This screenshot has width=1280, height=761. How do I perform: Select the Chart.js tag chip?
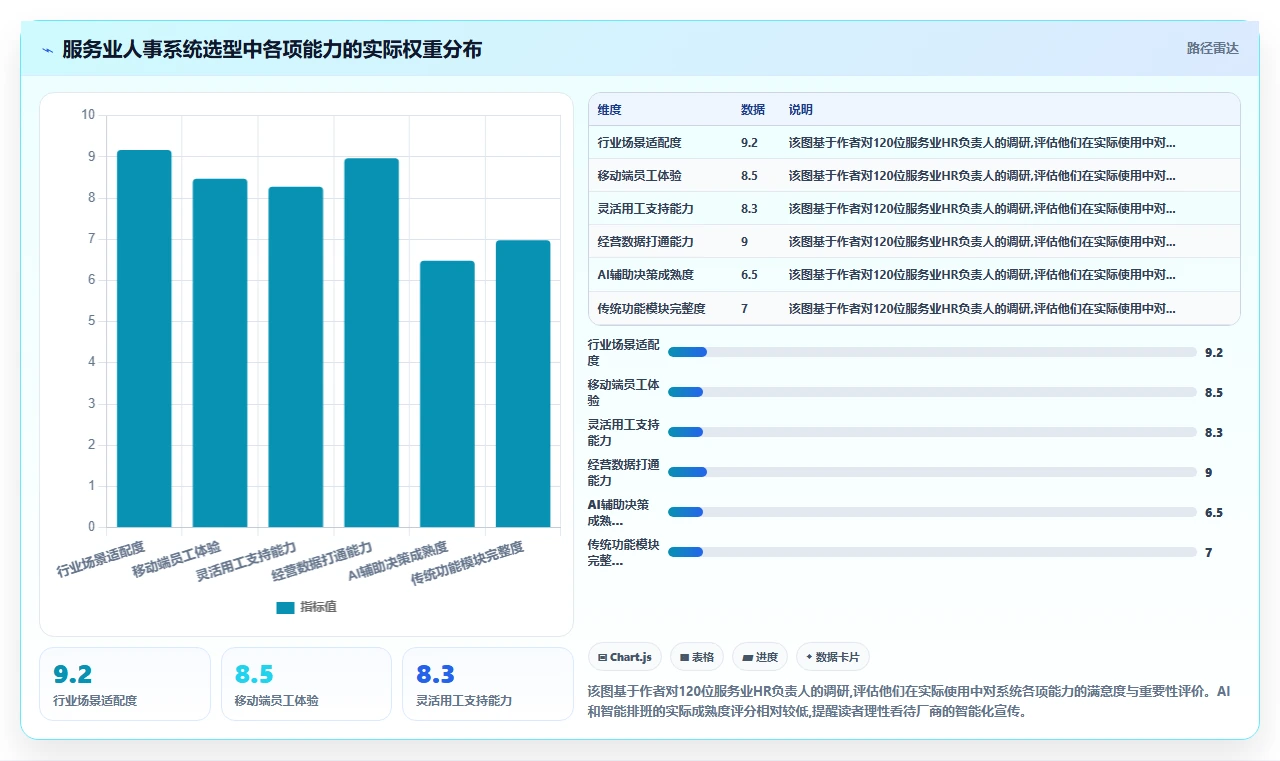click(625, 657)
